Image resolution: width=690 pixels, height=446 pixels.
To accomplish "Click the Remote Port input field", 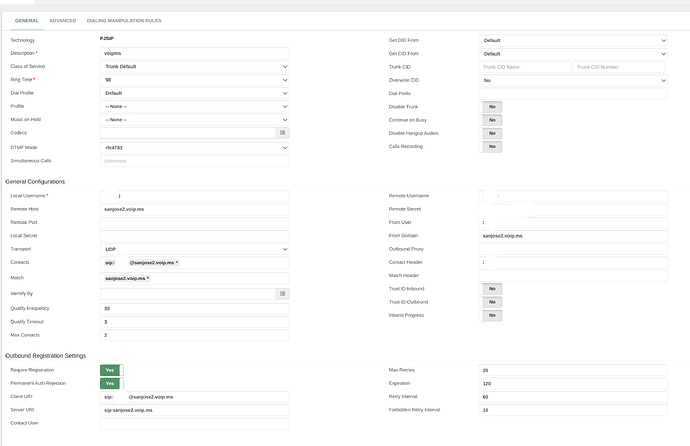I will 195,222.
